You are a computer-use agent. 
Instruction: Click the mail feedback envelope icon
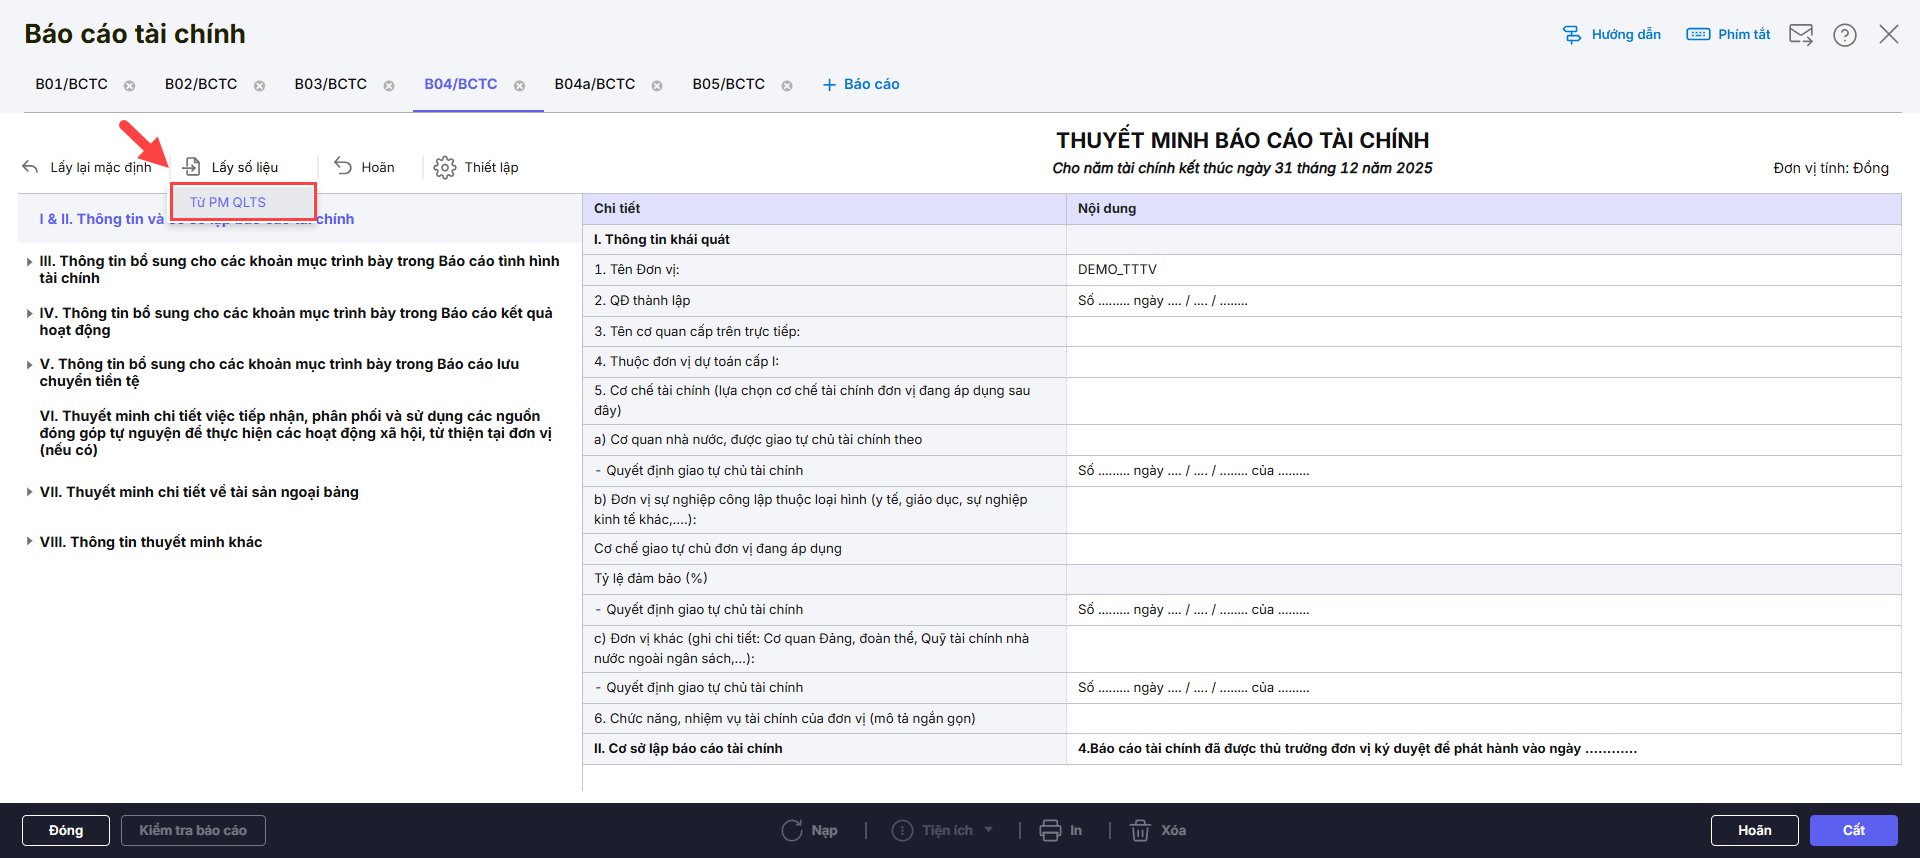(1800, 35)
